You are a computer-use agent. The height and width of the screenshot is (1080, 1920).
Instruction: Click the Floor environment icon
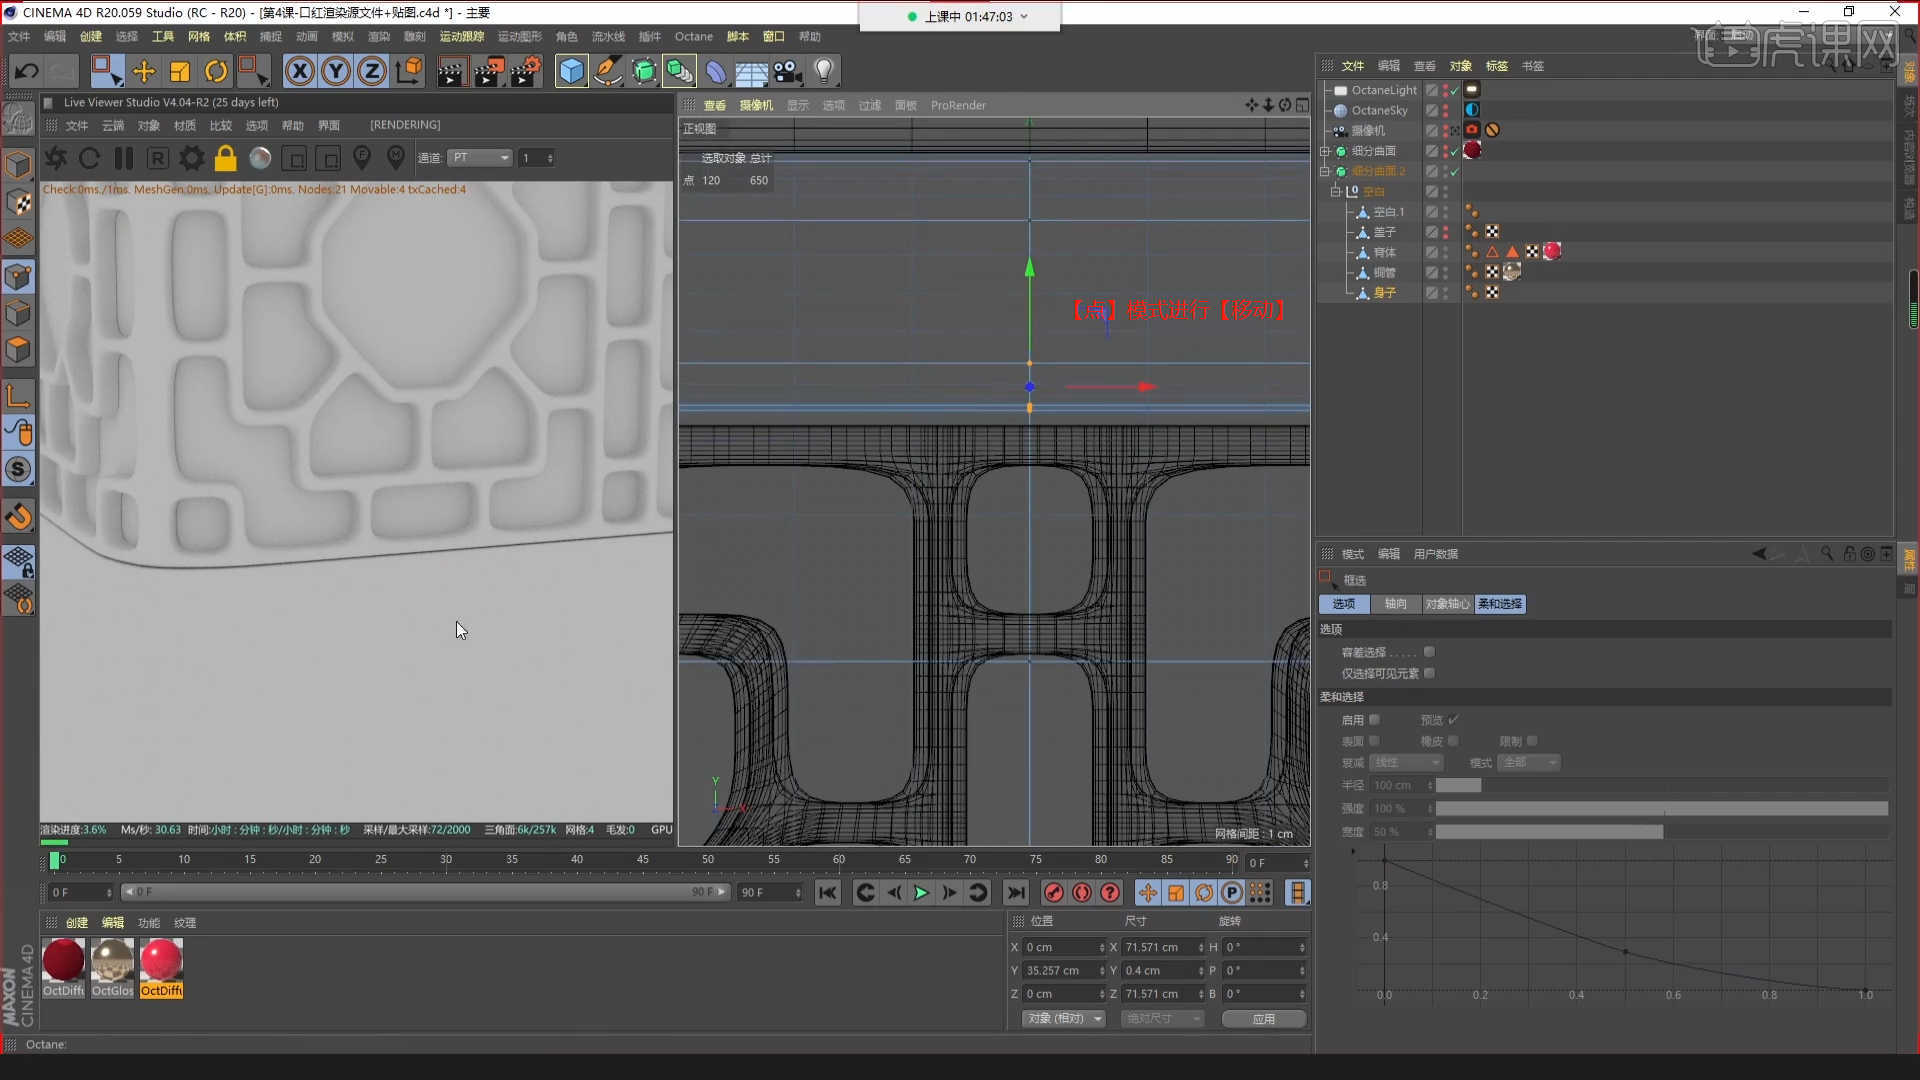click(x=752, y=72)
